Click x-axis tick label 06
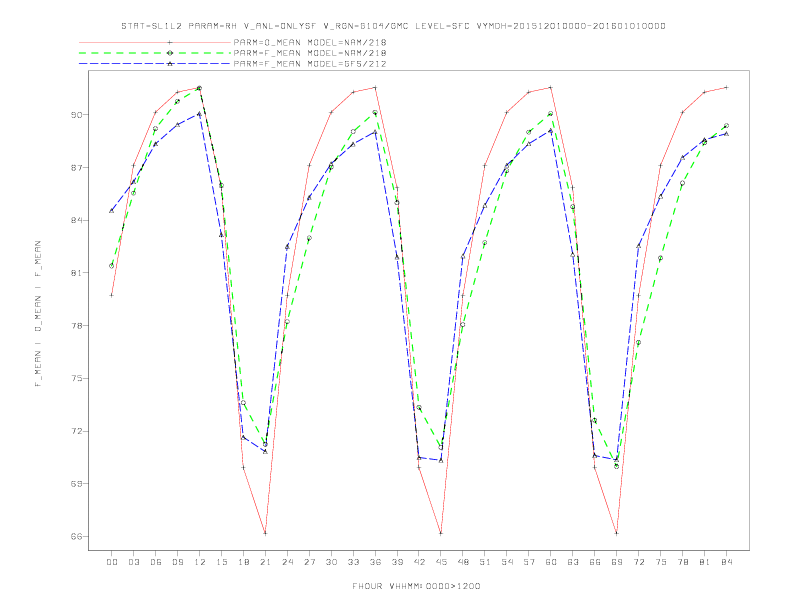The width and height of the screenshot is (792, 612). [x=156, y=562]
